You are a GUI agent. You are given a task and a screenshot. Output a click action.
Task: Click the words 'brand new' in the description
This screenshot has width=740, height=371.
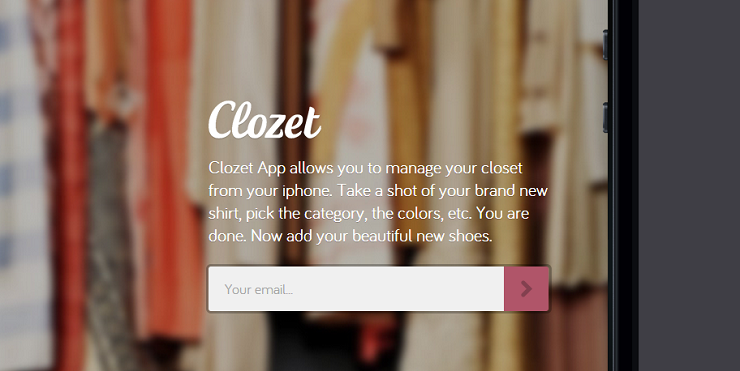tap(511, 191)
